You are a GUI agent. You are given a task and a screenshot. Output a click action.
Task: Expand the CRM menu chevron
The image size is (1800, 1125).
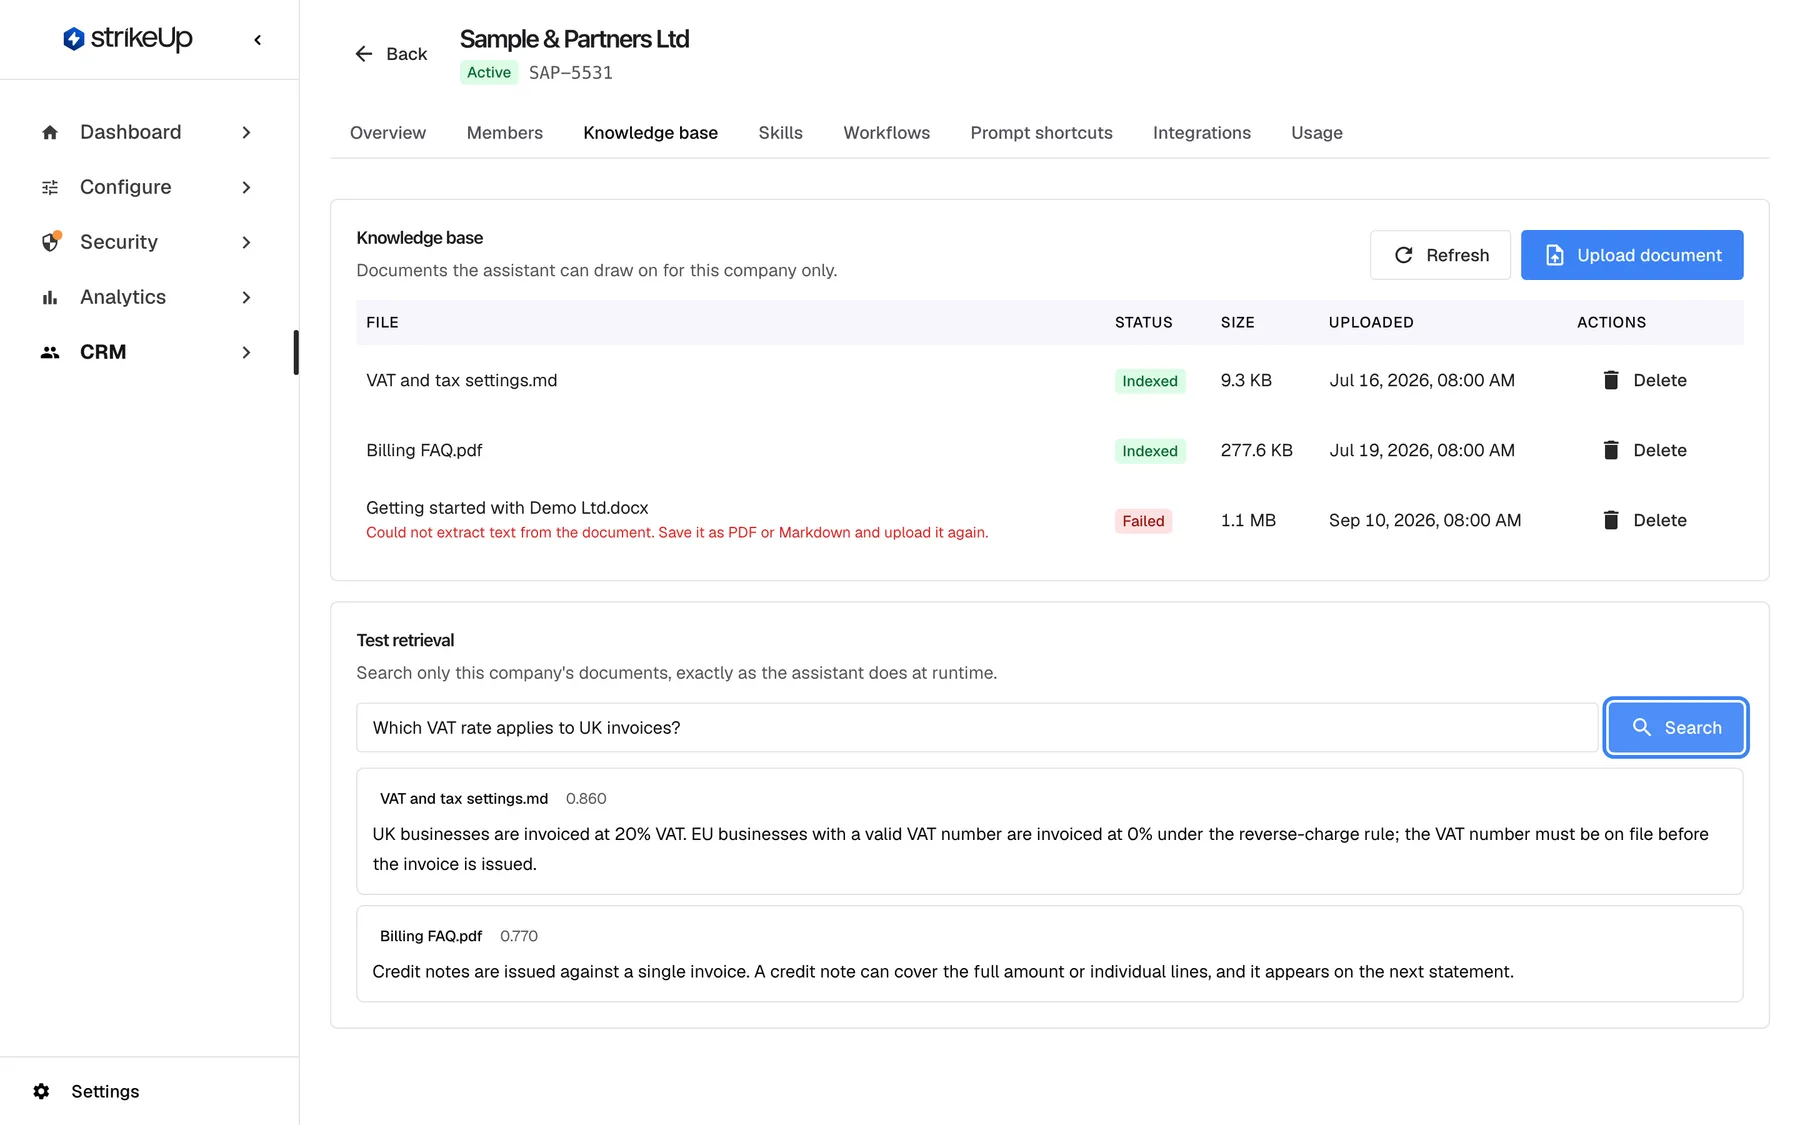246,352
